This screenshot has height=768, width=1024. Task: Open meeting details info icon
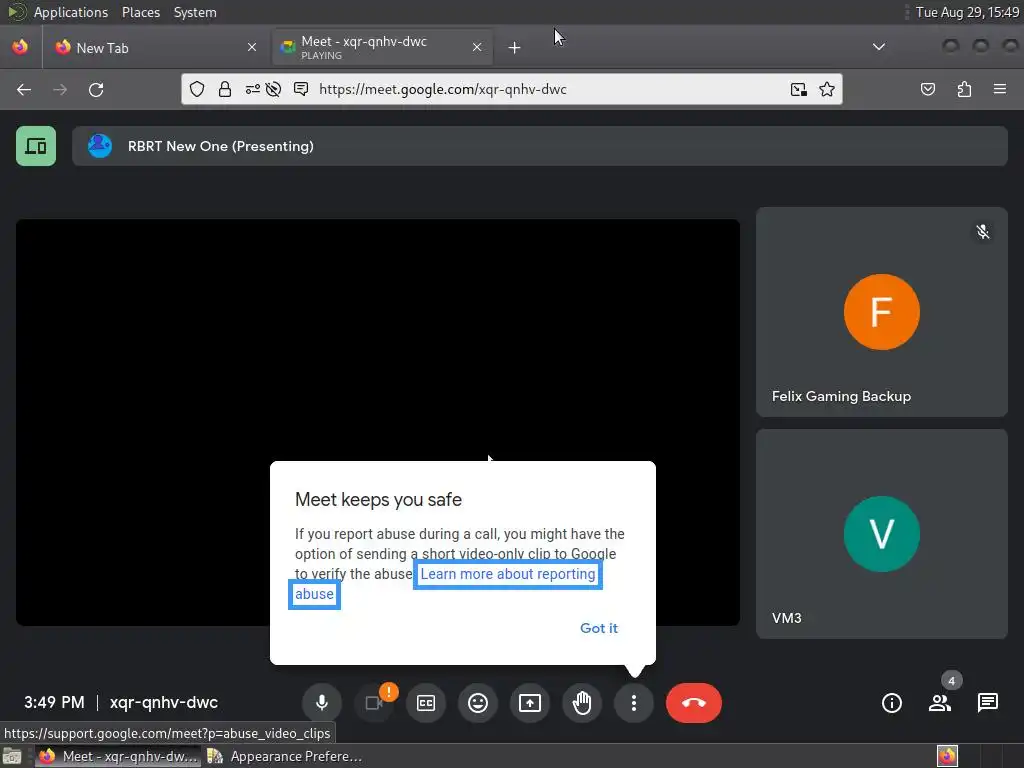point(891,703)
